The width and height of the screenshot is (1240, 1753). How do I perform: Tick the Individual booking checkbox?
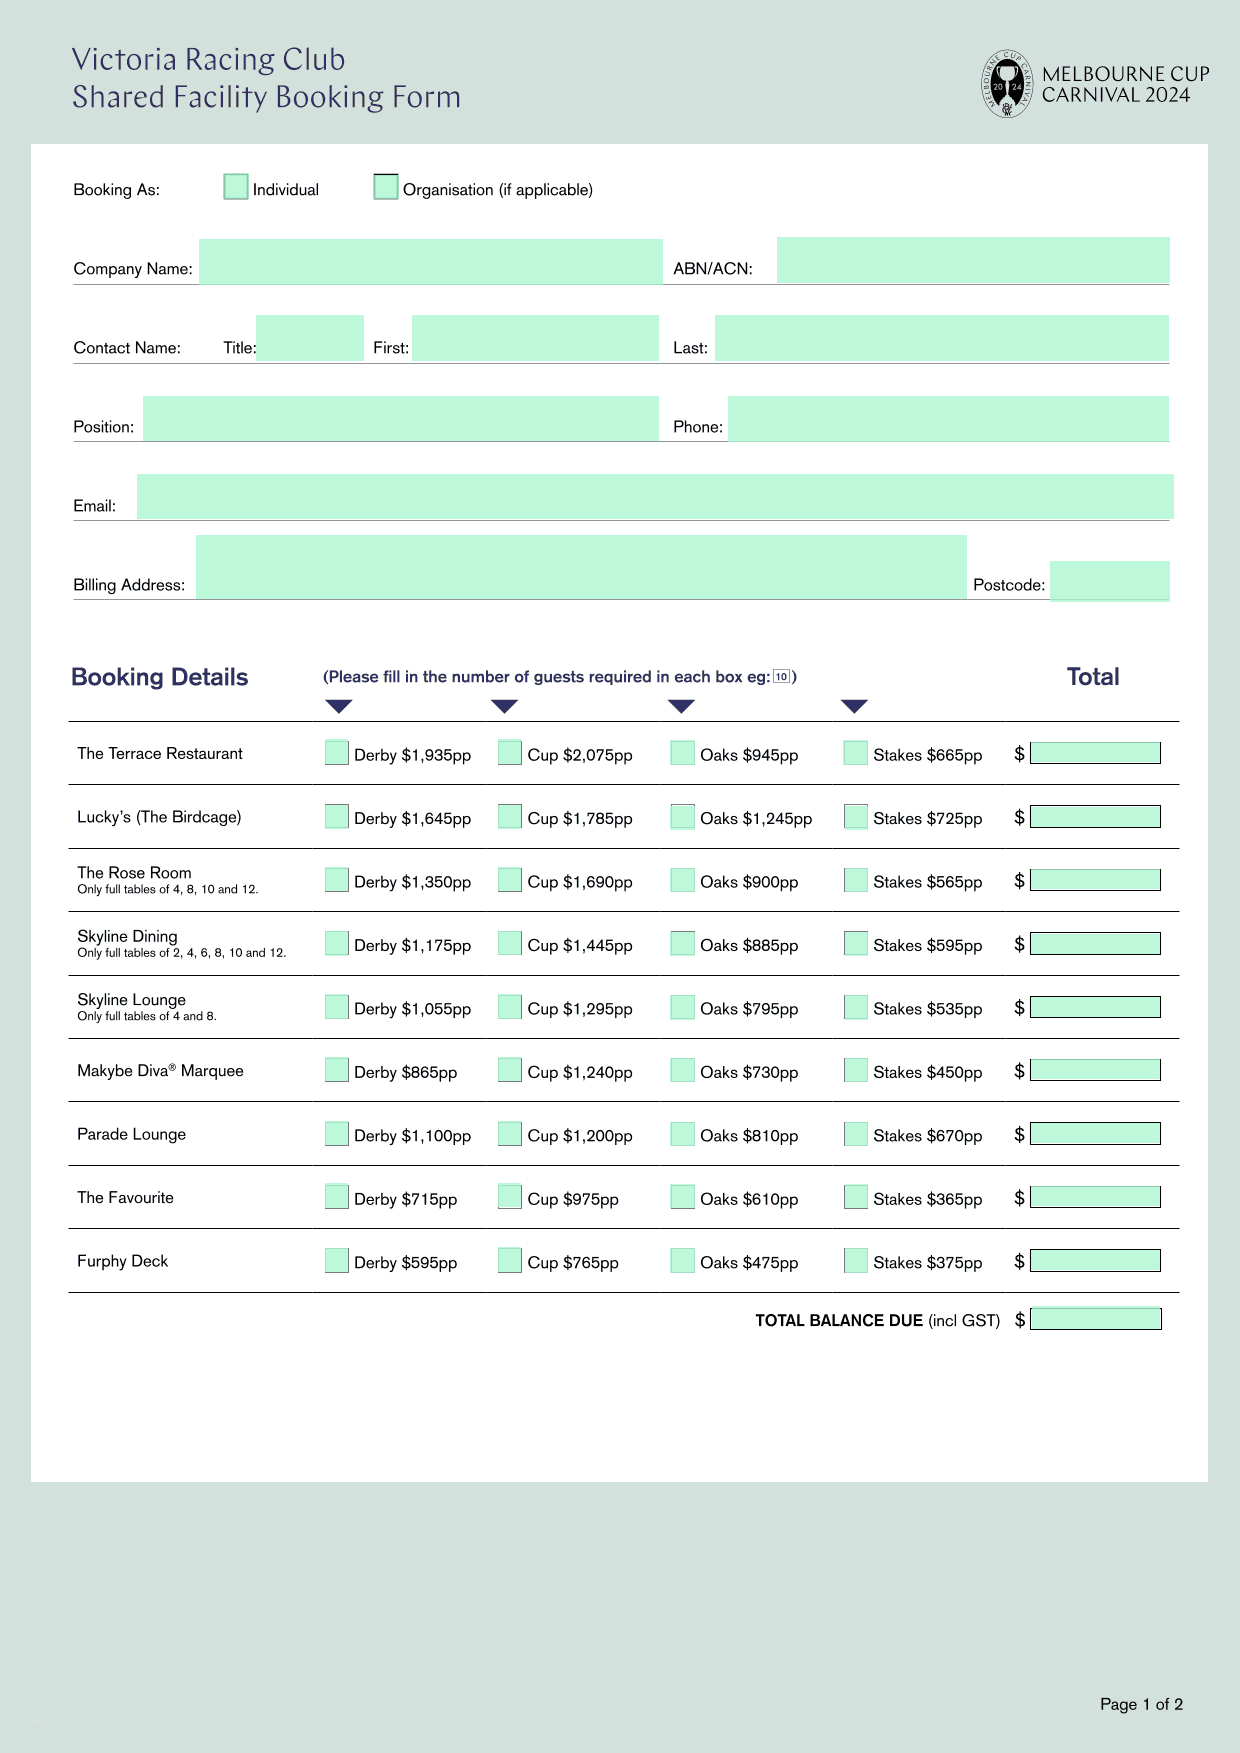236,187
